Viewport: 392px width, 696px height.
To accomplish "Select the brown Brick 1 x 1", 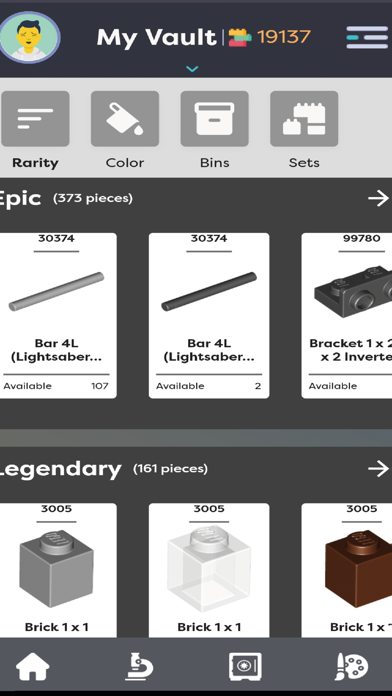I will click(347, 570).
